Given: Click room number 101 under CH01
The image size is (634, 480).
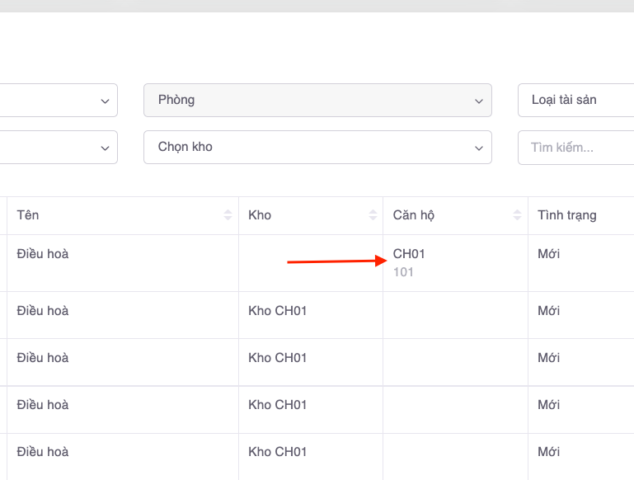Looking at the screenshot, I should click(x=403, y=272).
